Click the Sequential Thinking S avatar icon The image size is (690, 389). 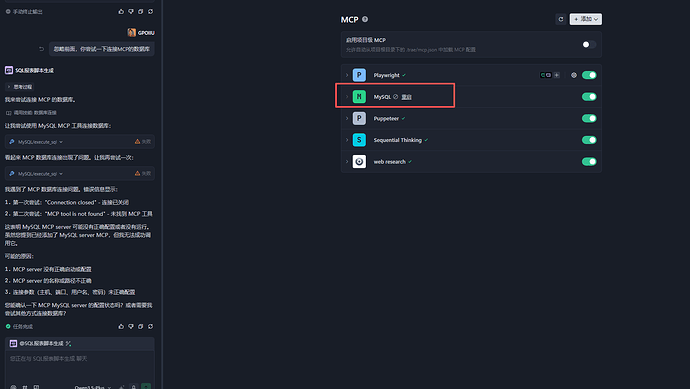coord(359,140)
